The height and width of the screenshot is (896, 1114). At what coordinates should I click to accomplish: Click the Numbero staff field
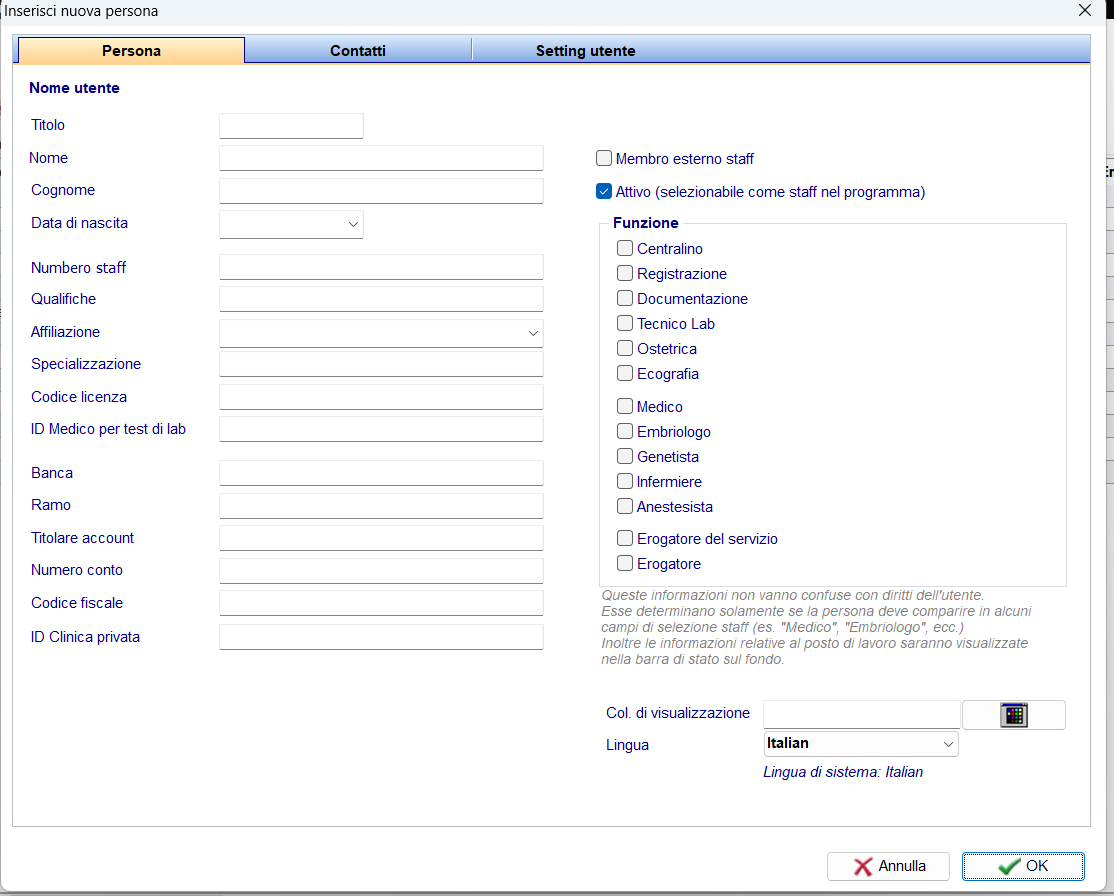[382, 267]
